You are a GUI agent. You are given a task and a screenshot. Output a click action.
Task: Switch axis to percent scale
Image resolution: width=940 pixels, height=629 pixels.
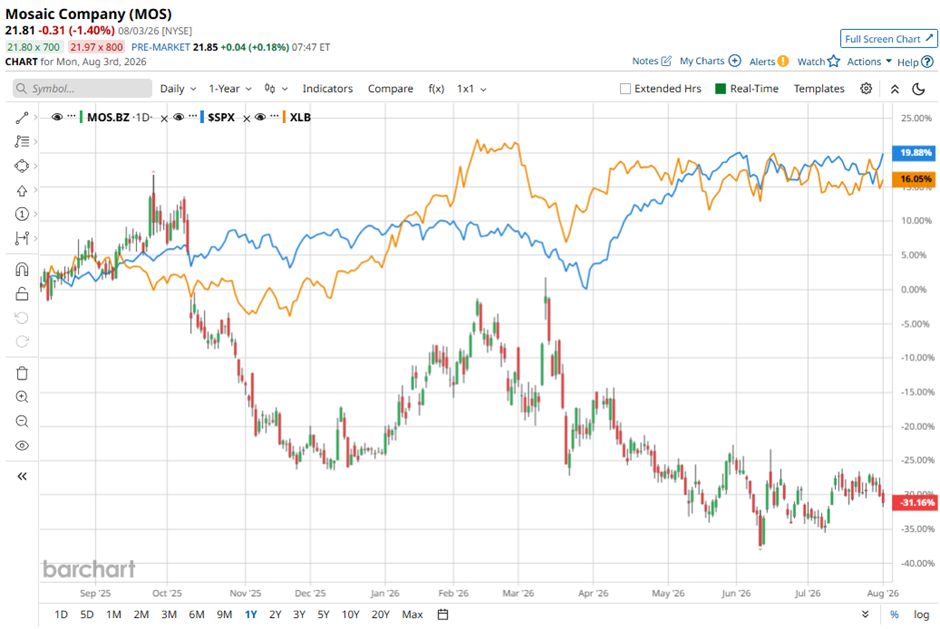[x=894, y=614]
